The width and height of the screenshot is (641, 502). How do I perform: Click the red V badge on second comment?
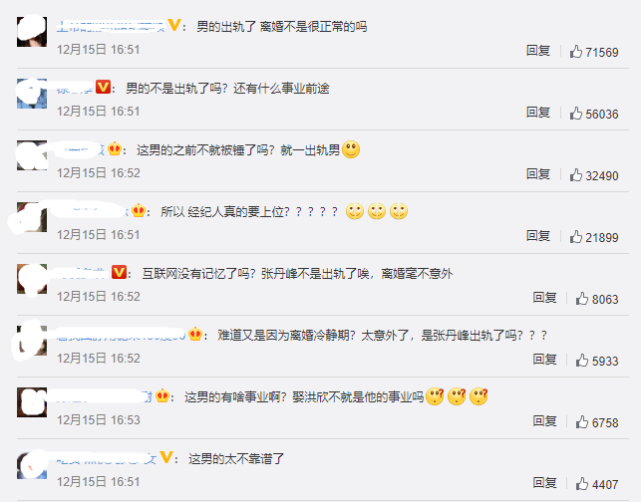(x=103, y=87)
